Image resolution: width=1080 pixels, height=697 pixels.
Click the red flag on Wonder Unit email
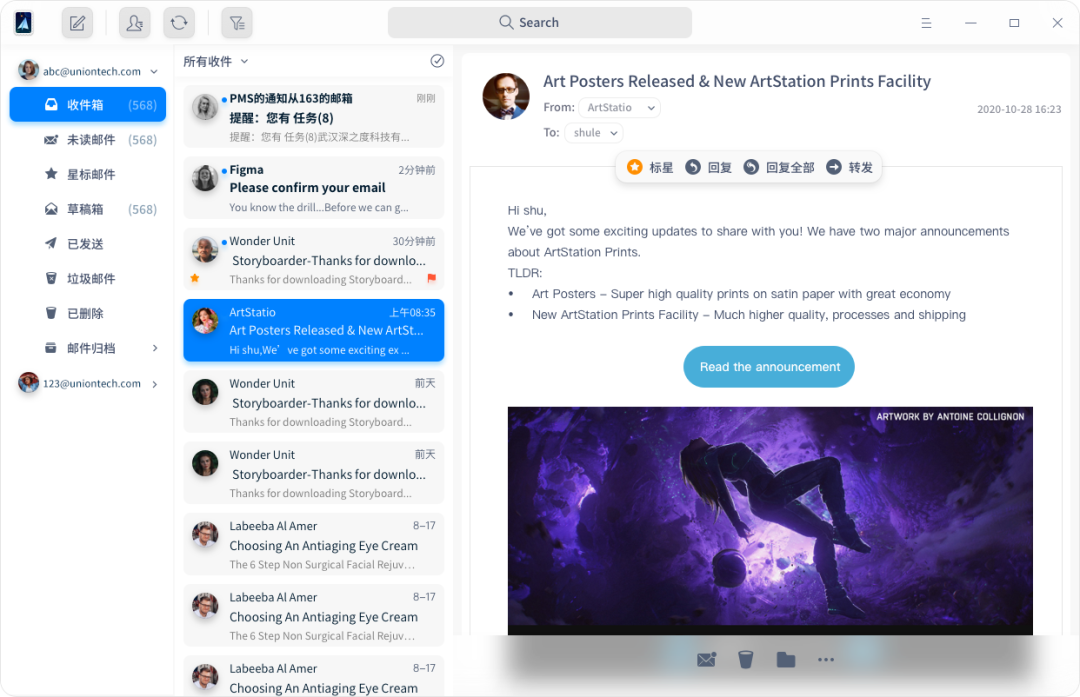[x=432, y=278]
